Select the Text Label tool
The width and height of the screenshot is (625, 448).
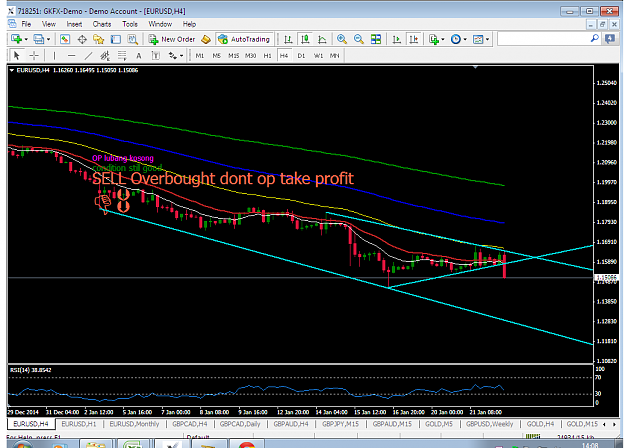[x=156, y=56]
